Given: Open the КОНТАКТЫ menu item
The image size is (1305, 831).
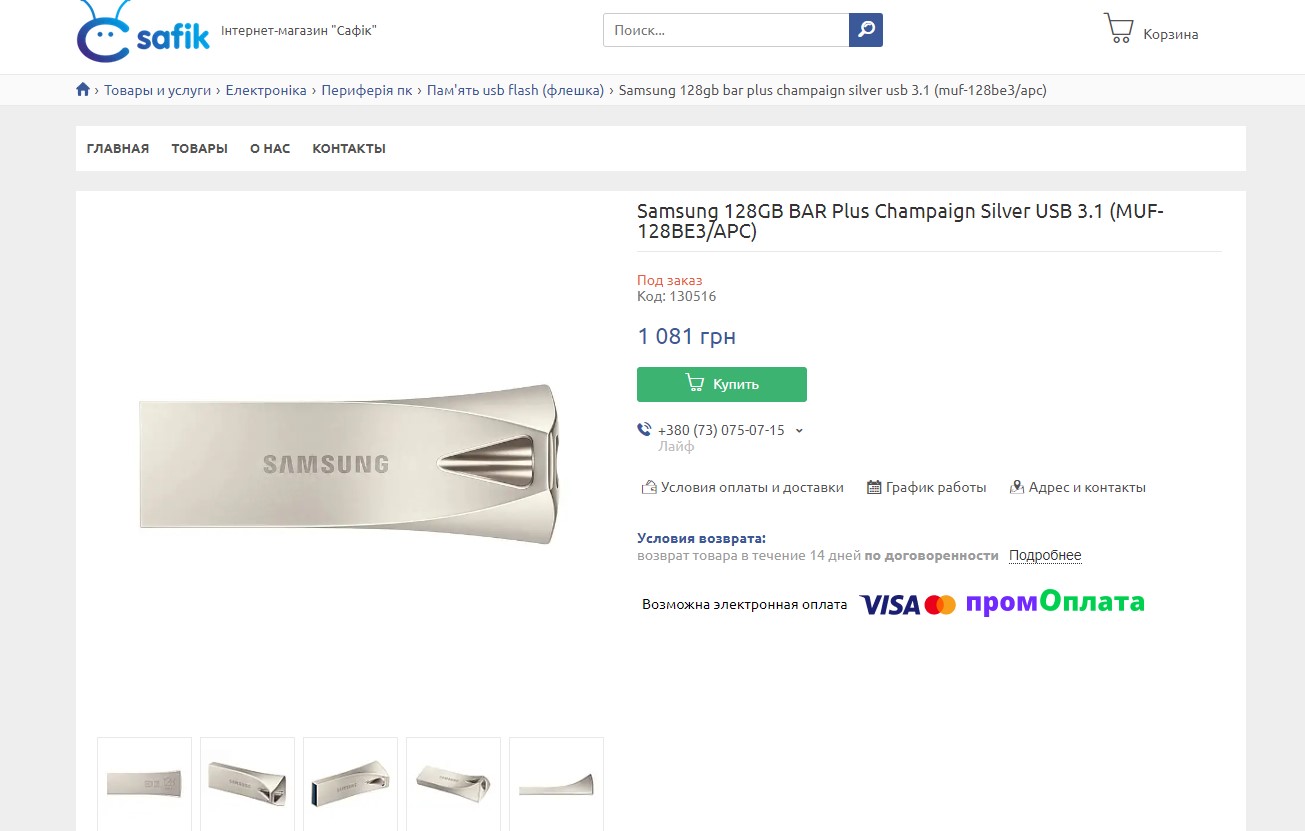Looking at the screenshot, I should tap(349, 149).
